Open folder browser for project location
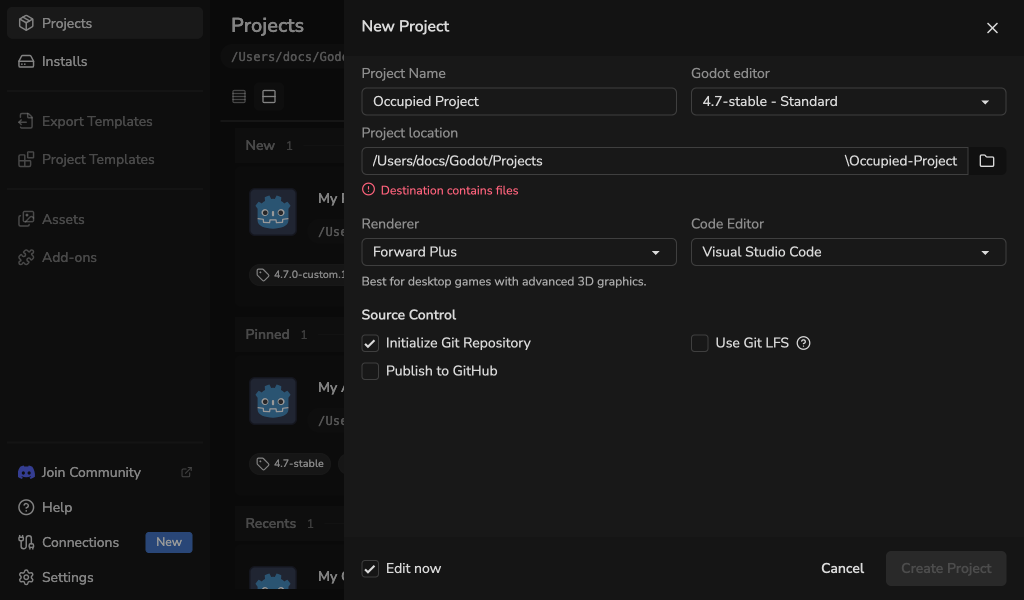 [987, 161]
